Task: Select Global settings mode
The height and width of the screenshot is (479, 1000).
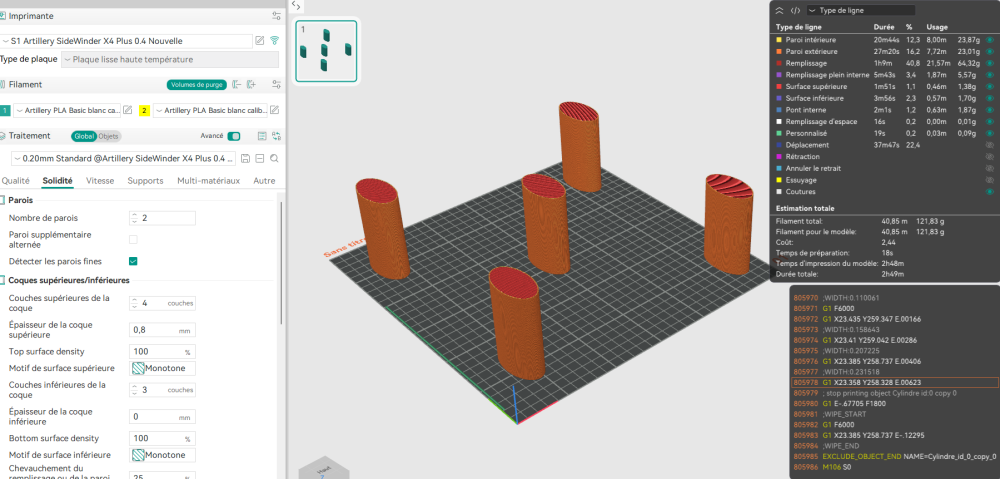Action: point(84,136)
